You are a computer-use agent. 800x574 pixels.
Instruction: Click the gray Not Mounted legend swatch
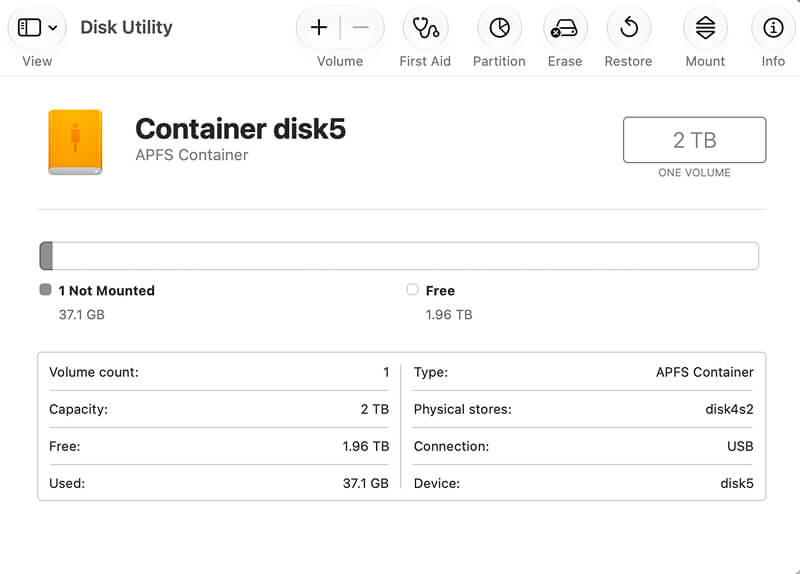tap(45, 290)
